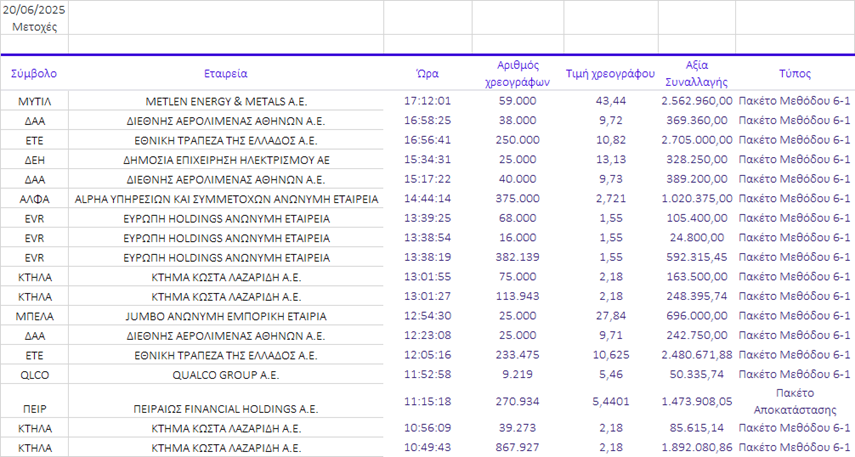Select JUMBO ΑΝΩΝΥΜΗ ΕΜΠΟΡΙΚΗ ΕΤΑΙΡΙΑ cell
This screenshot has height=457, width=855.
pyautogui.click(x=226, y=316)
